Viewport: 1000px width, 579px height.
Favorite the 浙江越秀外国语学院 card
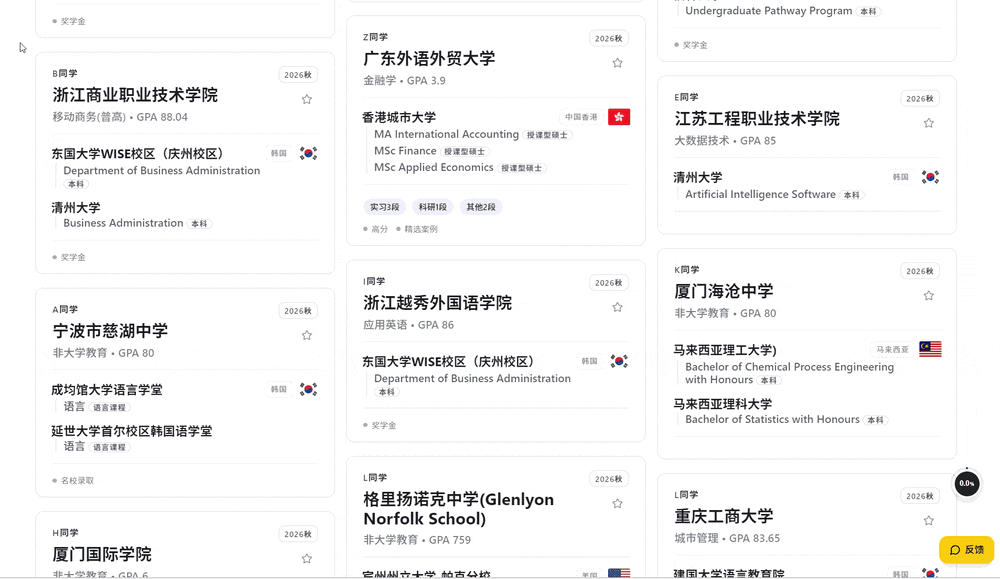617,307
